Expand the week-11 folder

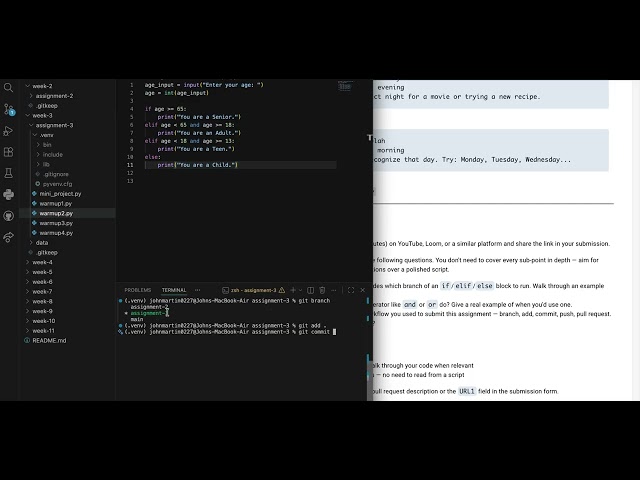click(x=69, y=331)
